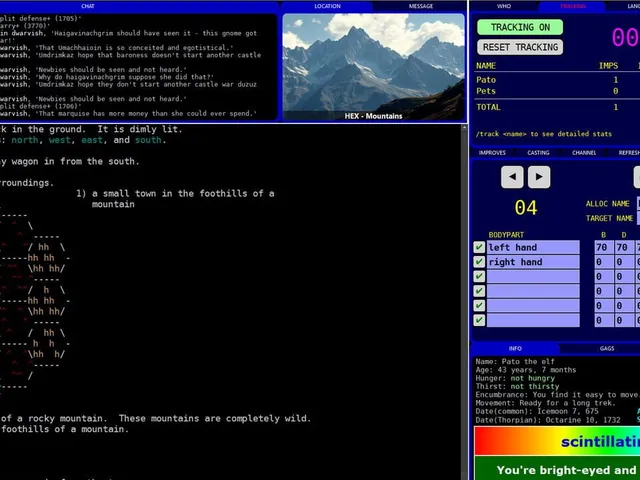
Task: Click the RESET TRACKING button
Action: pos(520,47)
